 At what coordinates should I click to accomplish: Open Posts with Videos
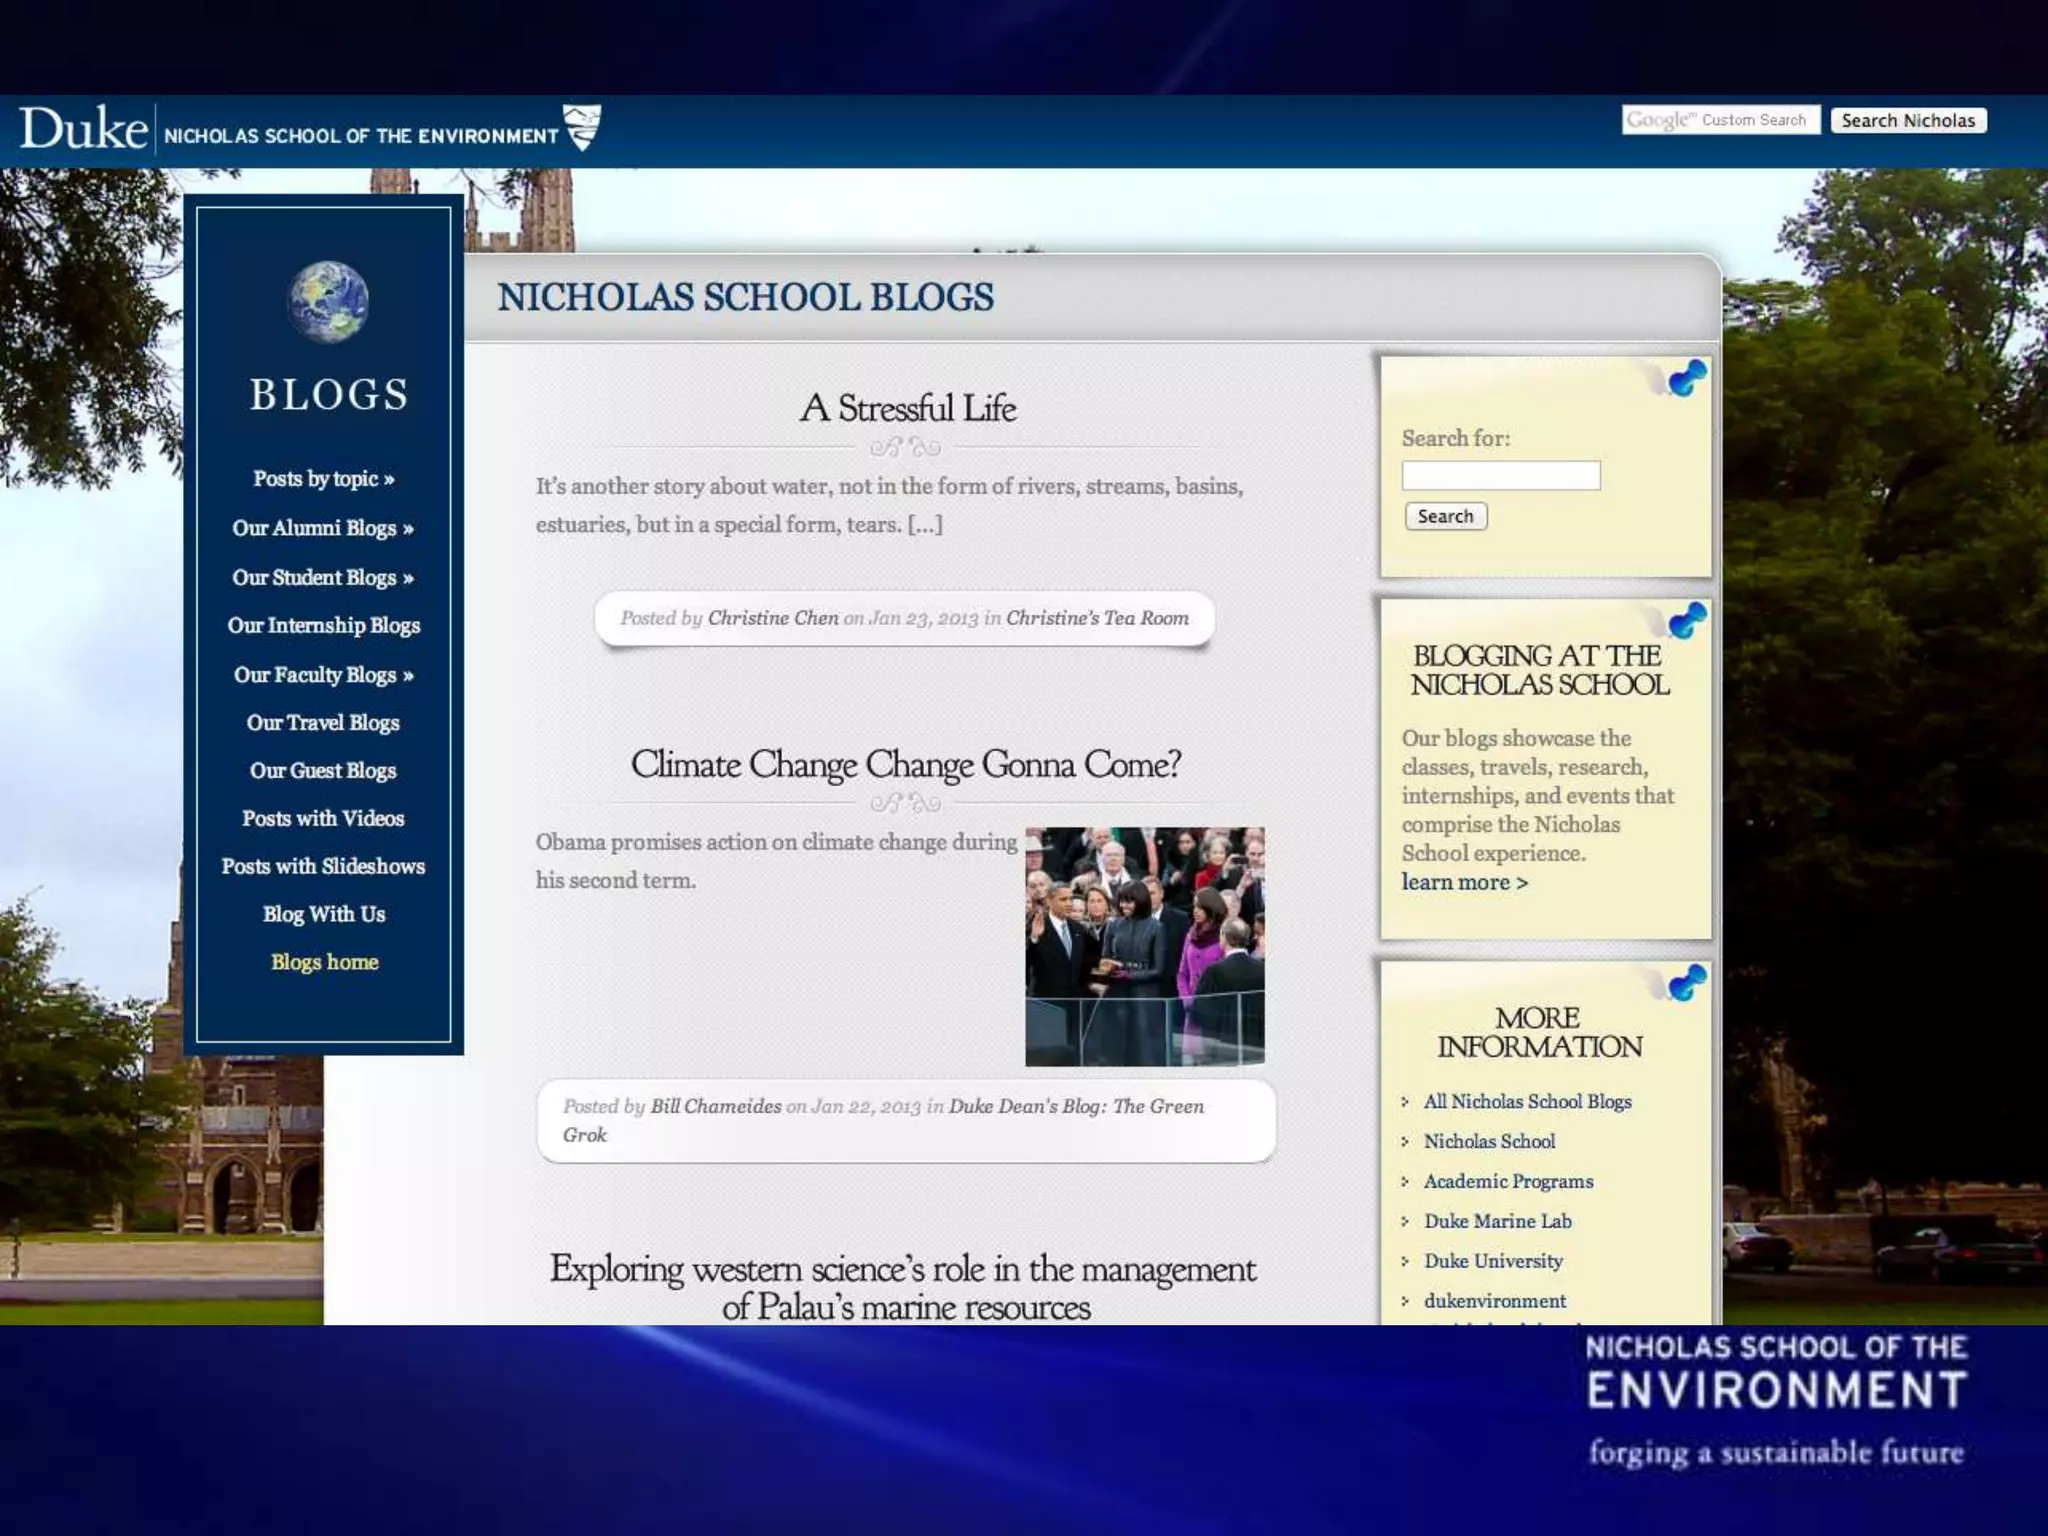tap(323, 819)
